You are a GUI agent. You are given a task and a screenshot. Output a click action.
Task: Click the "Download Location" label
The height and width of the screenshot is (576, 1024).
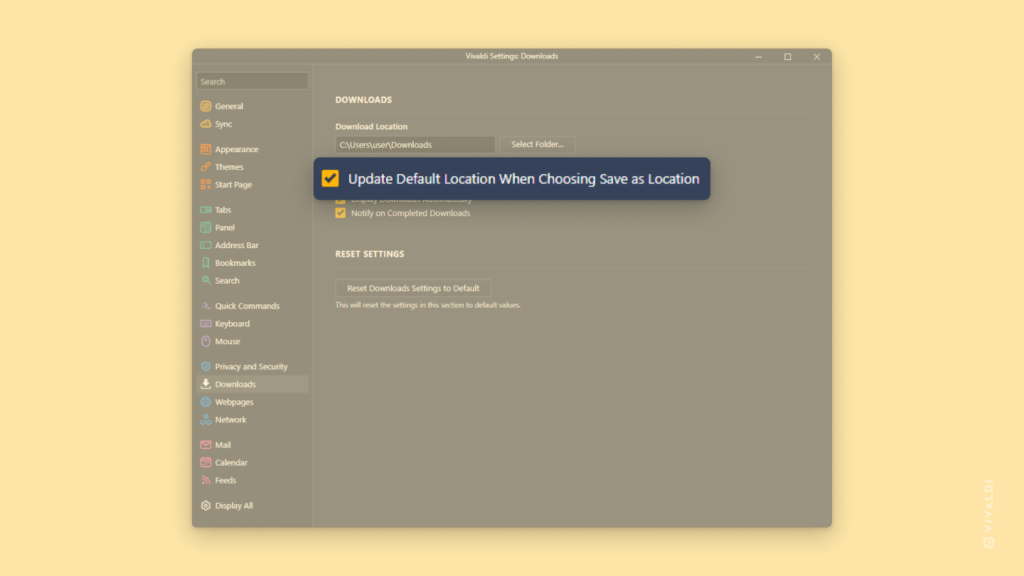(x=371, y=127)
